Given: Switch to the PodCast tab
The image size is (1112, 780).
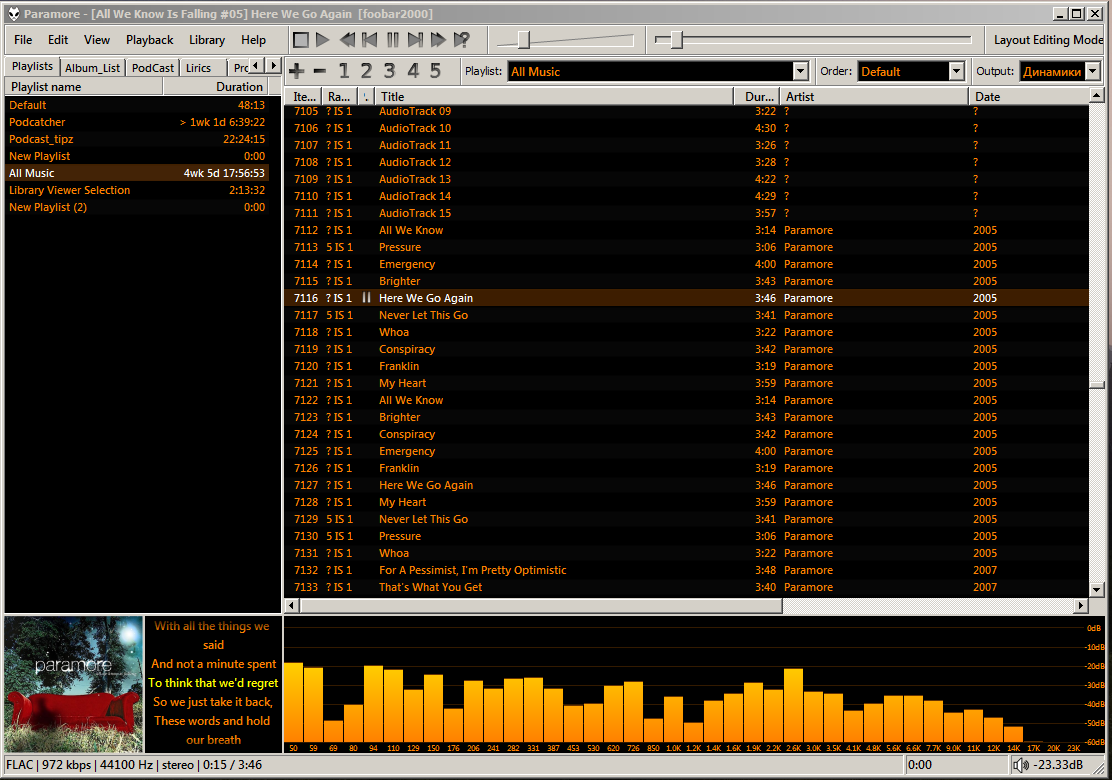Looking at the screenshot, I should 152,67.
